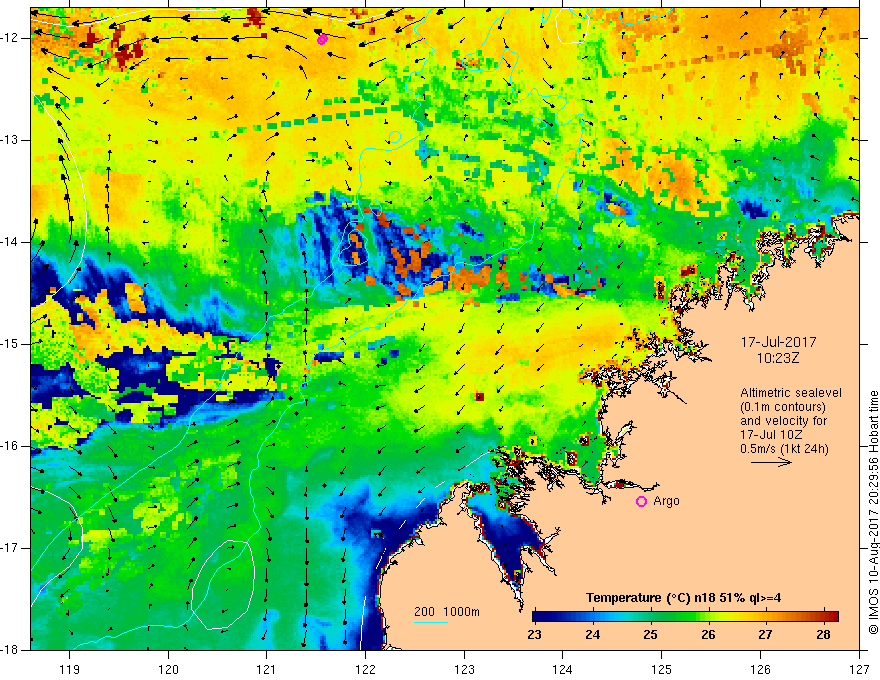This screenshot has height=680, width=880.
Task: Click the "28" tick label on the color bar
Action: pyautogui.click(x=823, y=635)
